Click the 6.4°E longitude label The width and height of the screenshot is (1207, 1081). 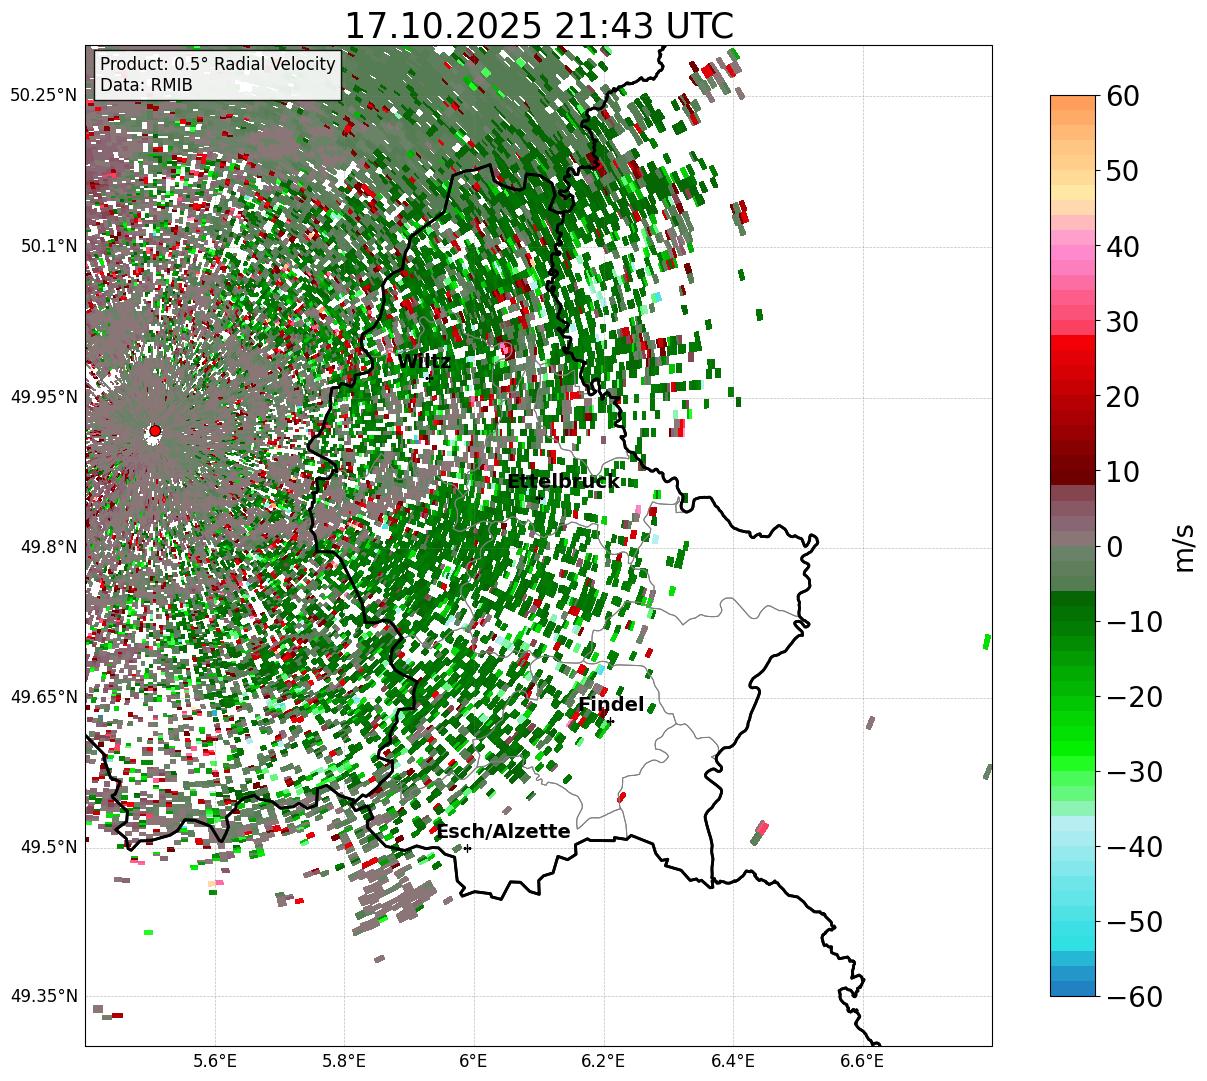click(733, 1061)
